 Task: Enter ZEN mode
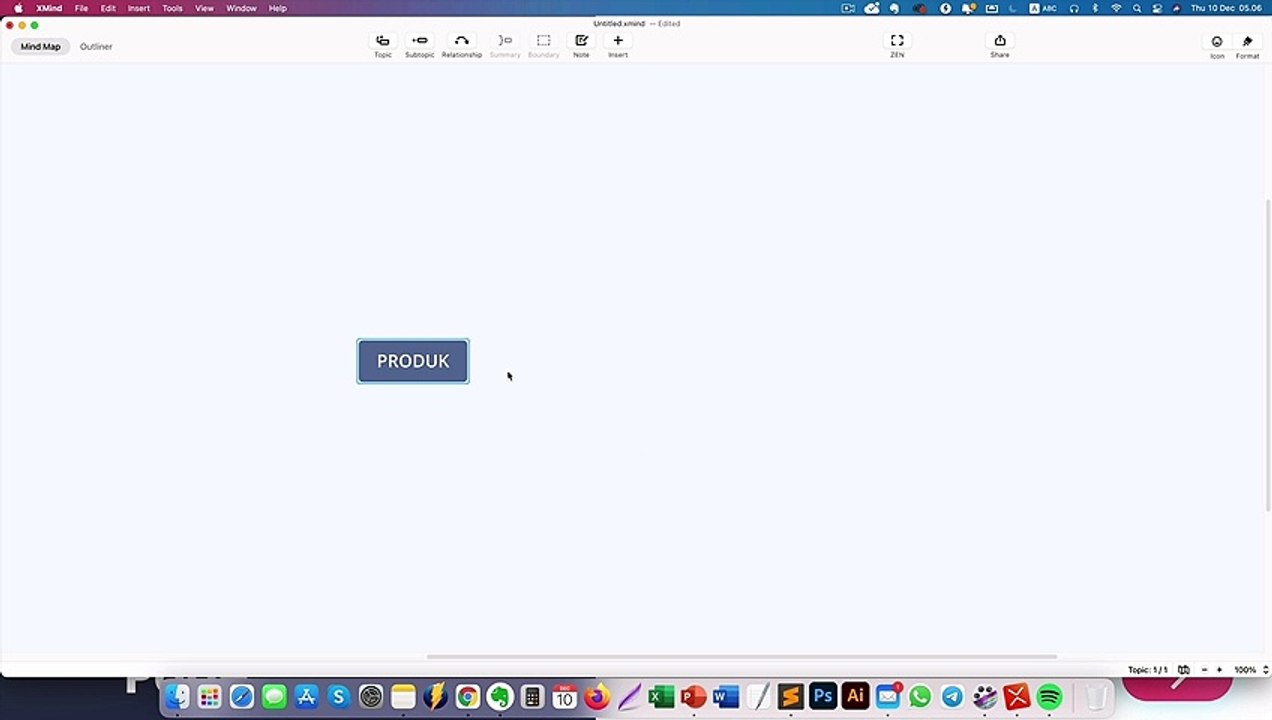(897, 45)
